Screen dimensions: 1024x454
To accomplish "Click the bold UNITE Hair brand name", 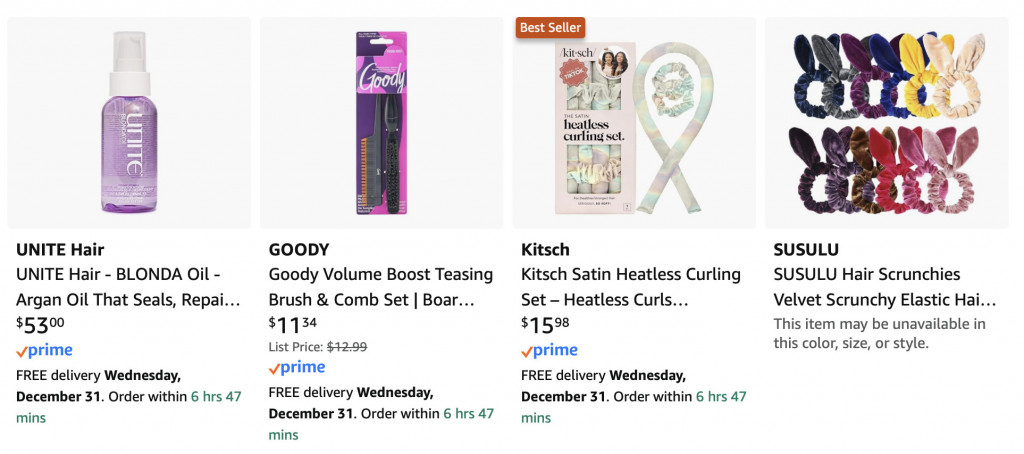I will click(60, 250).
